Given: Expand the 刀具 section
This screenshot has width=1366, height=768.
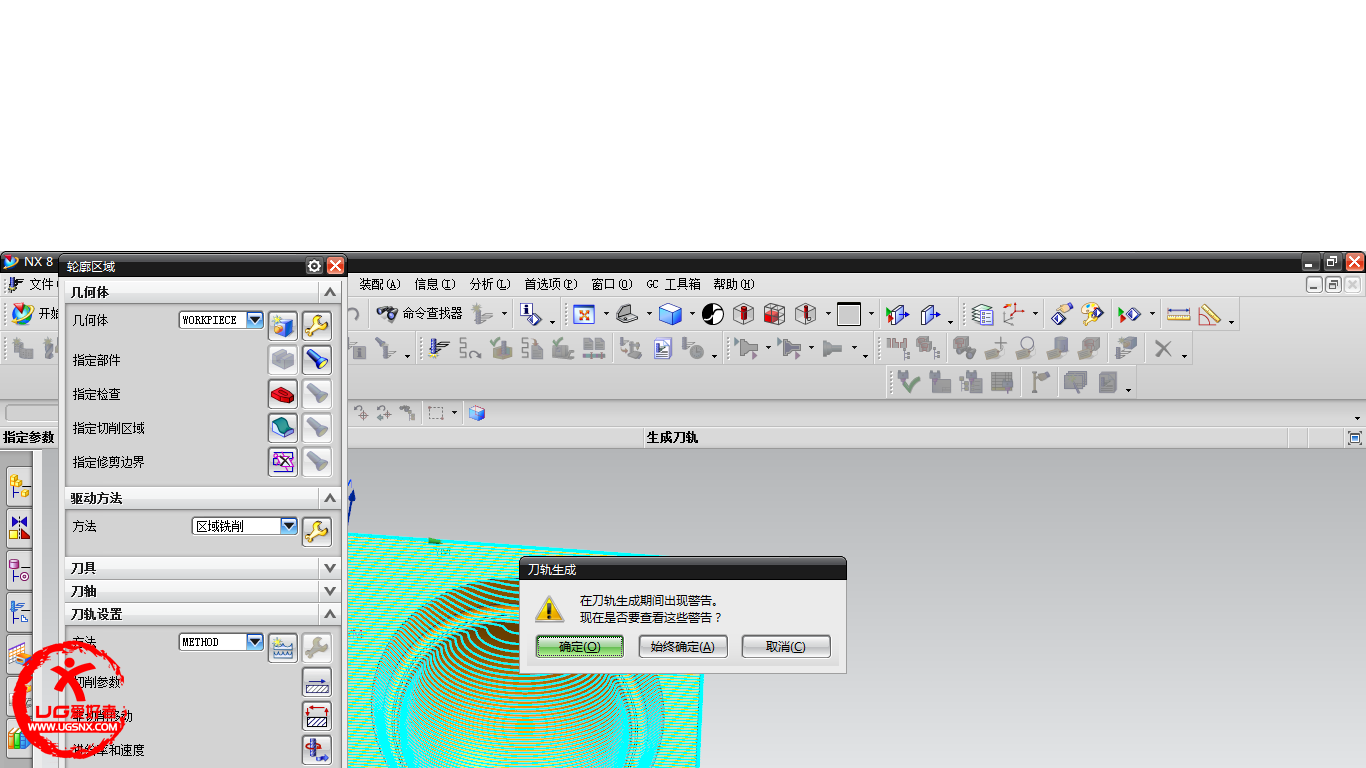Looking at the screenshot, I should tap(330, 568).
